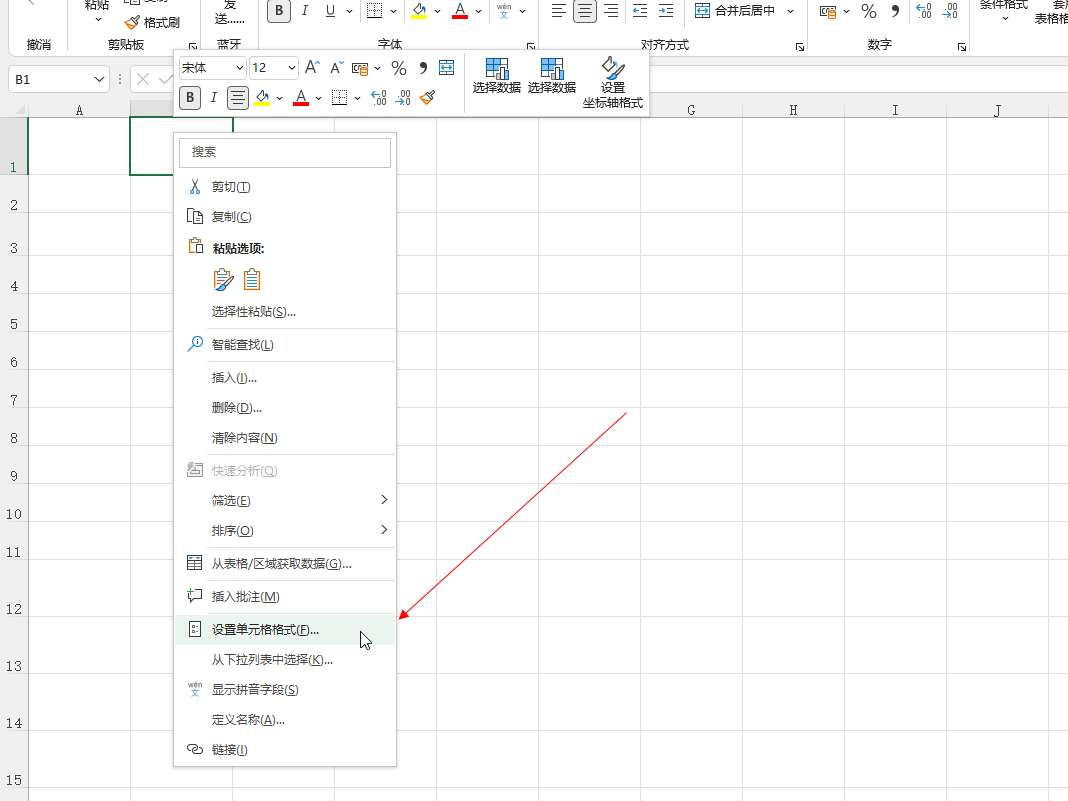
Task: Expand the 筛选(E) submenu
Action: click(285, 500)
